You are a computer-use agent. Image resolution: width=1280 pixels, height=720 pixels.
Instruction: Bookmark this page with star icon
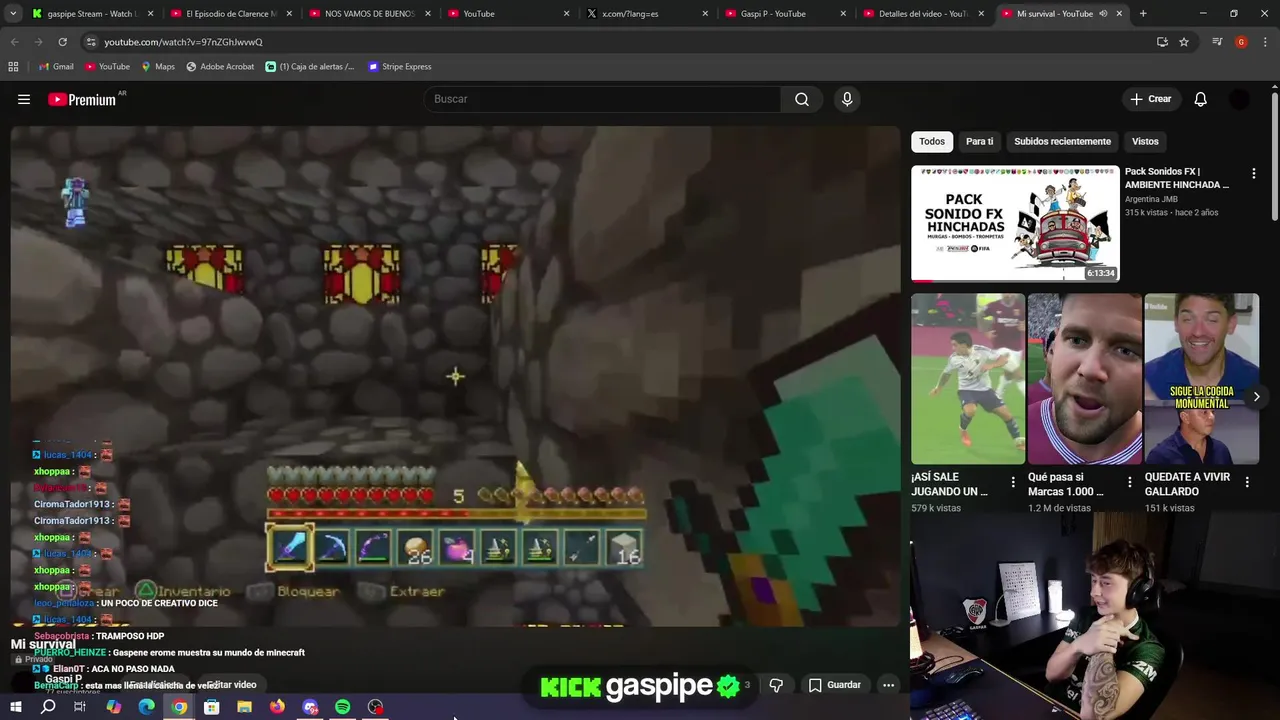pyautogui.click(x=1184, y=42)
